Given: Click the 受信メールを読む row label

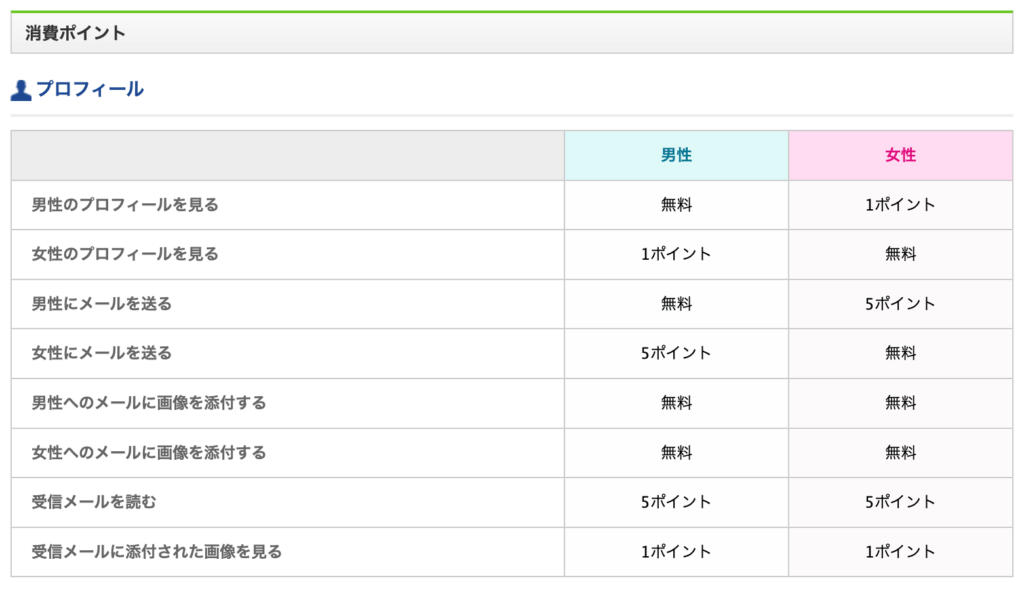Looking at the screenshot, I should coord(94,502).
